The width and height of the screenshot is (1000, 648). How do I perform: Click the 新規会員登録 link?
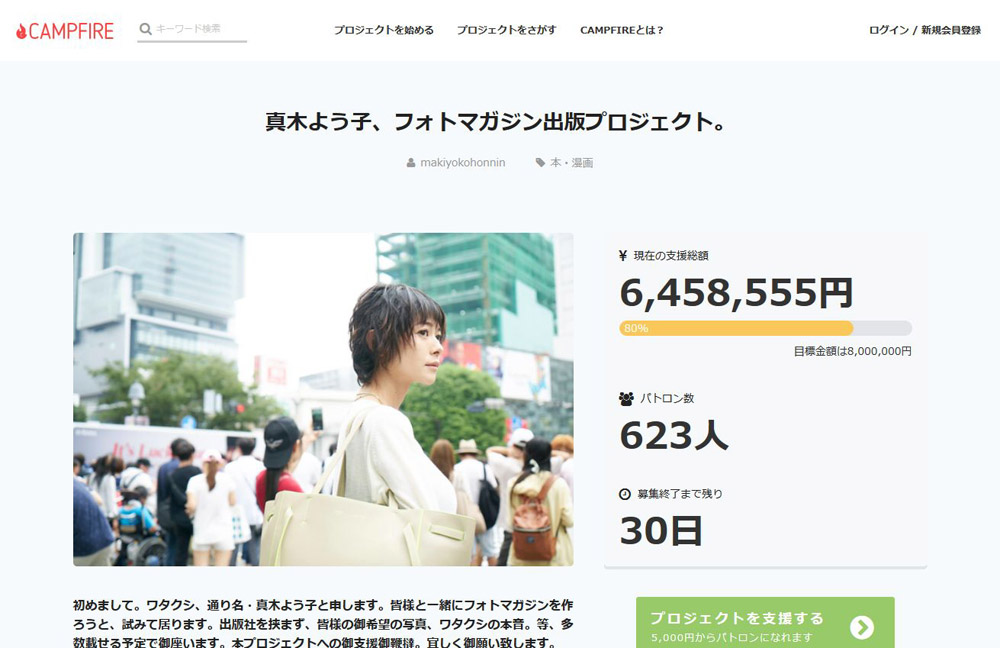tap(950, 30)
